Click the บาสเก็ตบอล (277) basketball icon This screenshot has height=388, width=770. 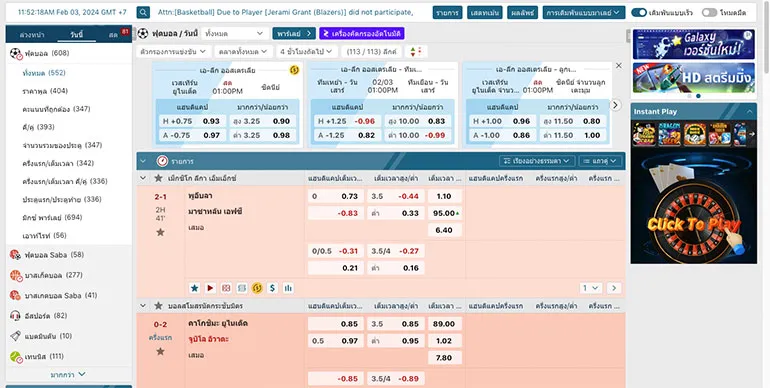click(16, 275)
